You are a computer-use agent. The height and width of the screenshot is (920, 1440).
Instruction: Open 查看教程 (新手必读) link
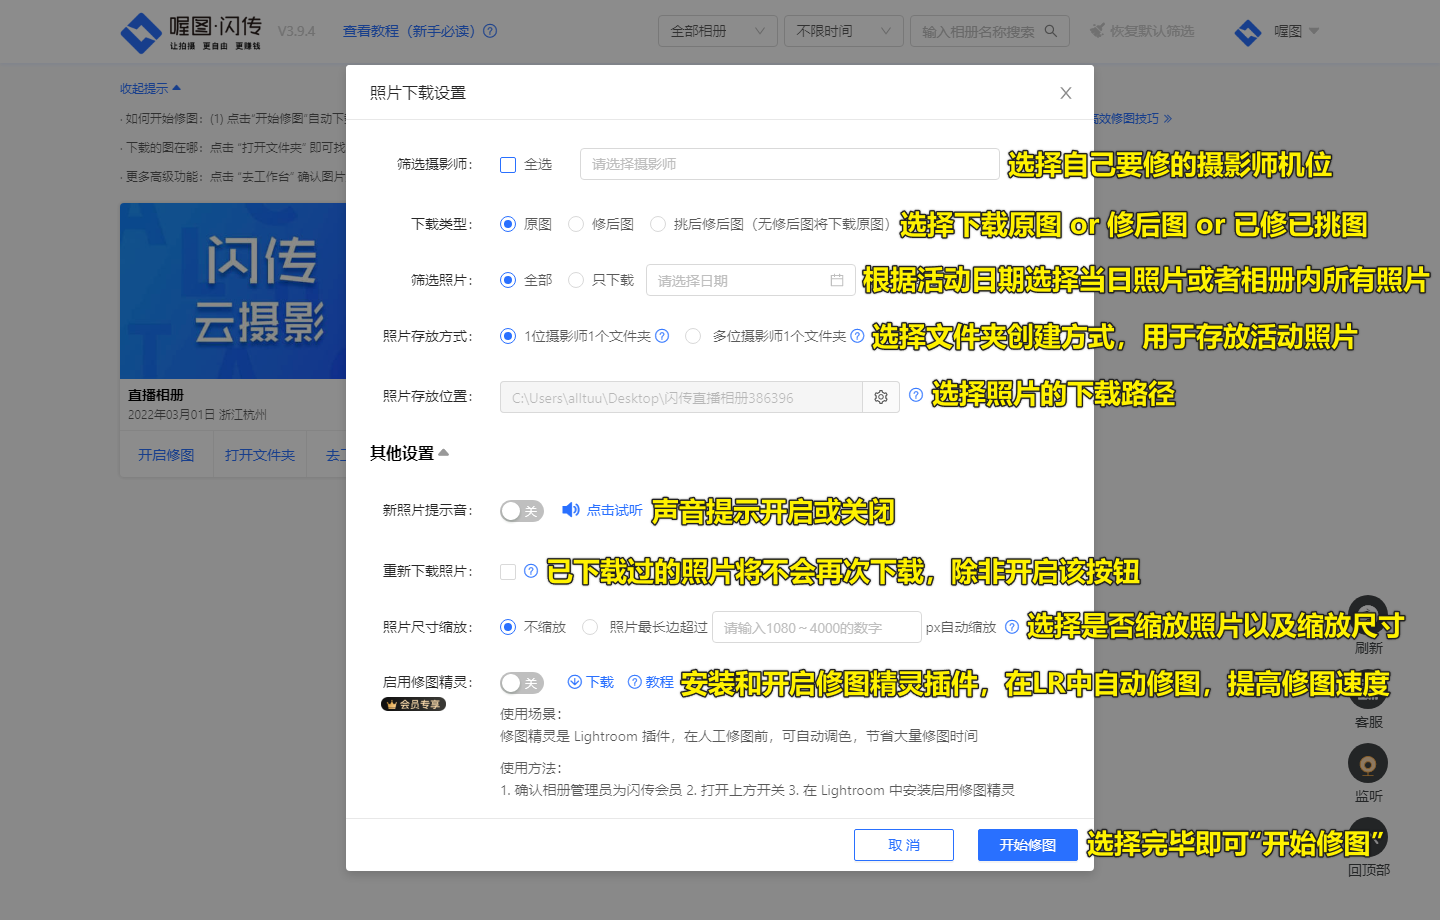409,31
